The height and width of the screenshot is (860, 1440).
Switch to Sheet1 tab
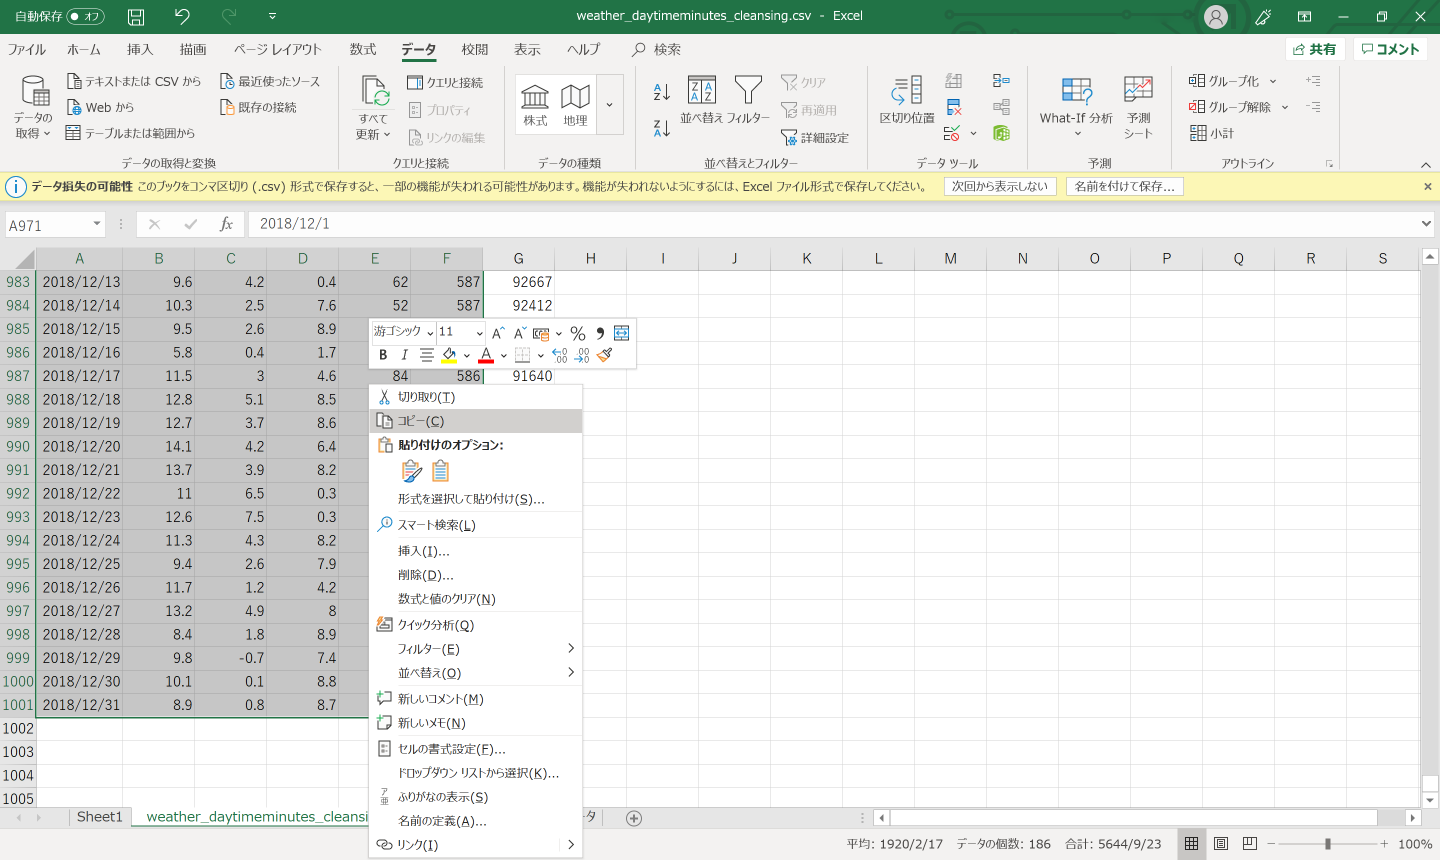coord(100,817)
